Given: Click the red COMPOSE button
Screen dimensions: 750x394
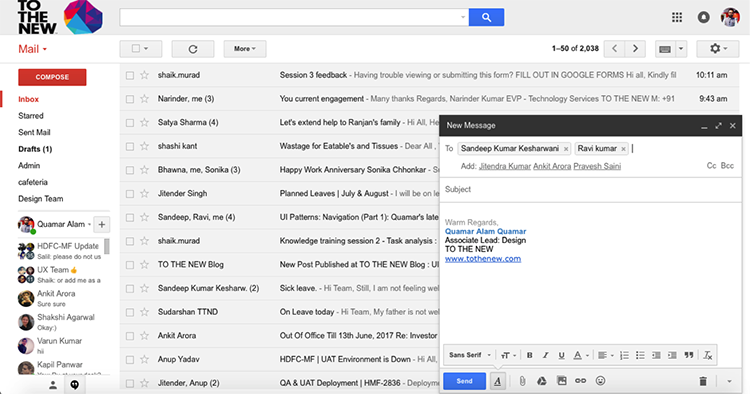Looking at the screenshot, I should tap(52, 77).
